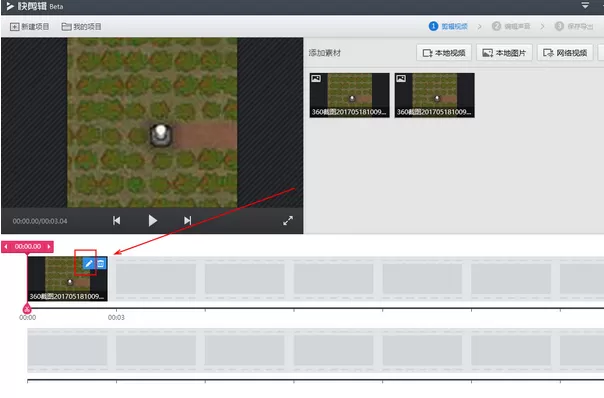Skip to next frame button

187,220
